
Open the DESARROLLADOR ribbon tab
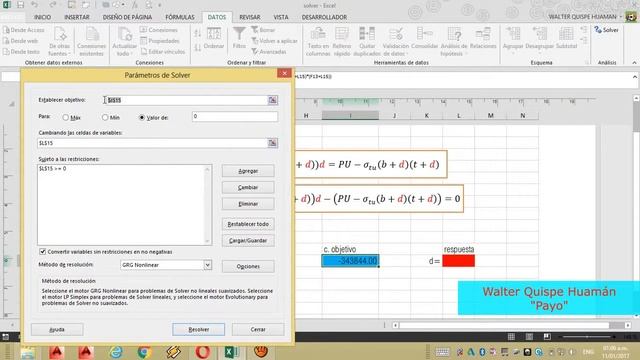324,17
